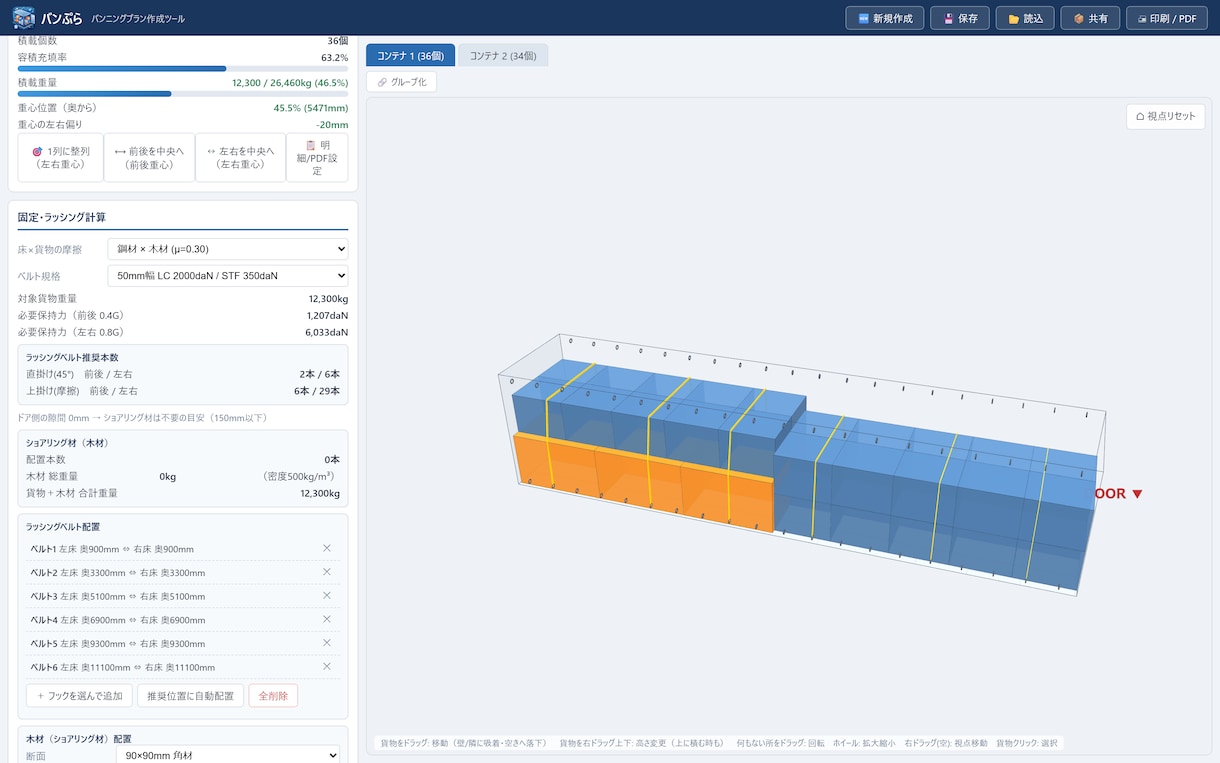Open the ベルト規格 belt spec dropdown

tap(228, 275)
